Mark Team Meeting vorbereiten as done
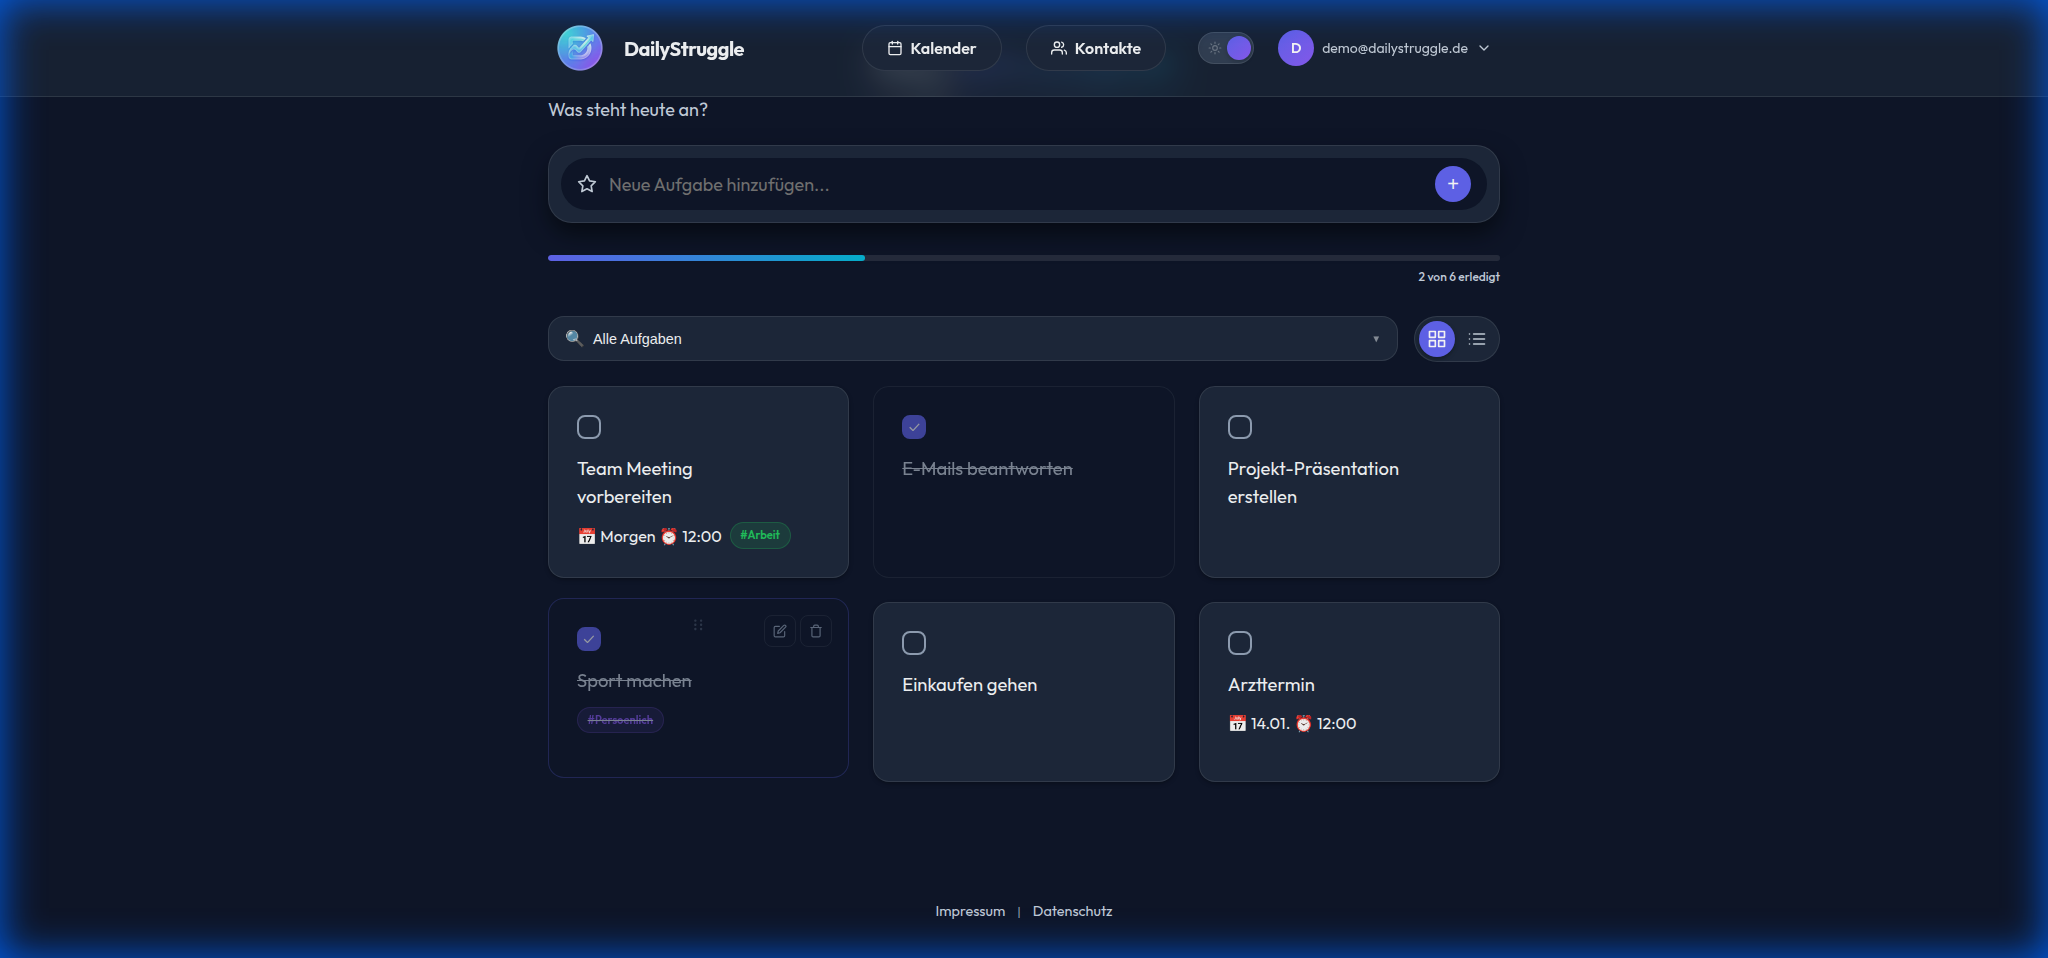Image resolution: width=2048 pixels, height=958 pixels. 589,427
